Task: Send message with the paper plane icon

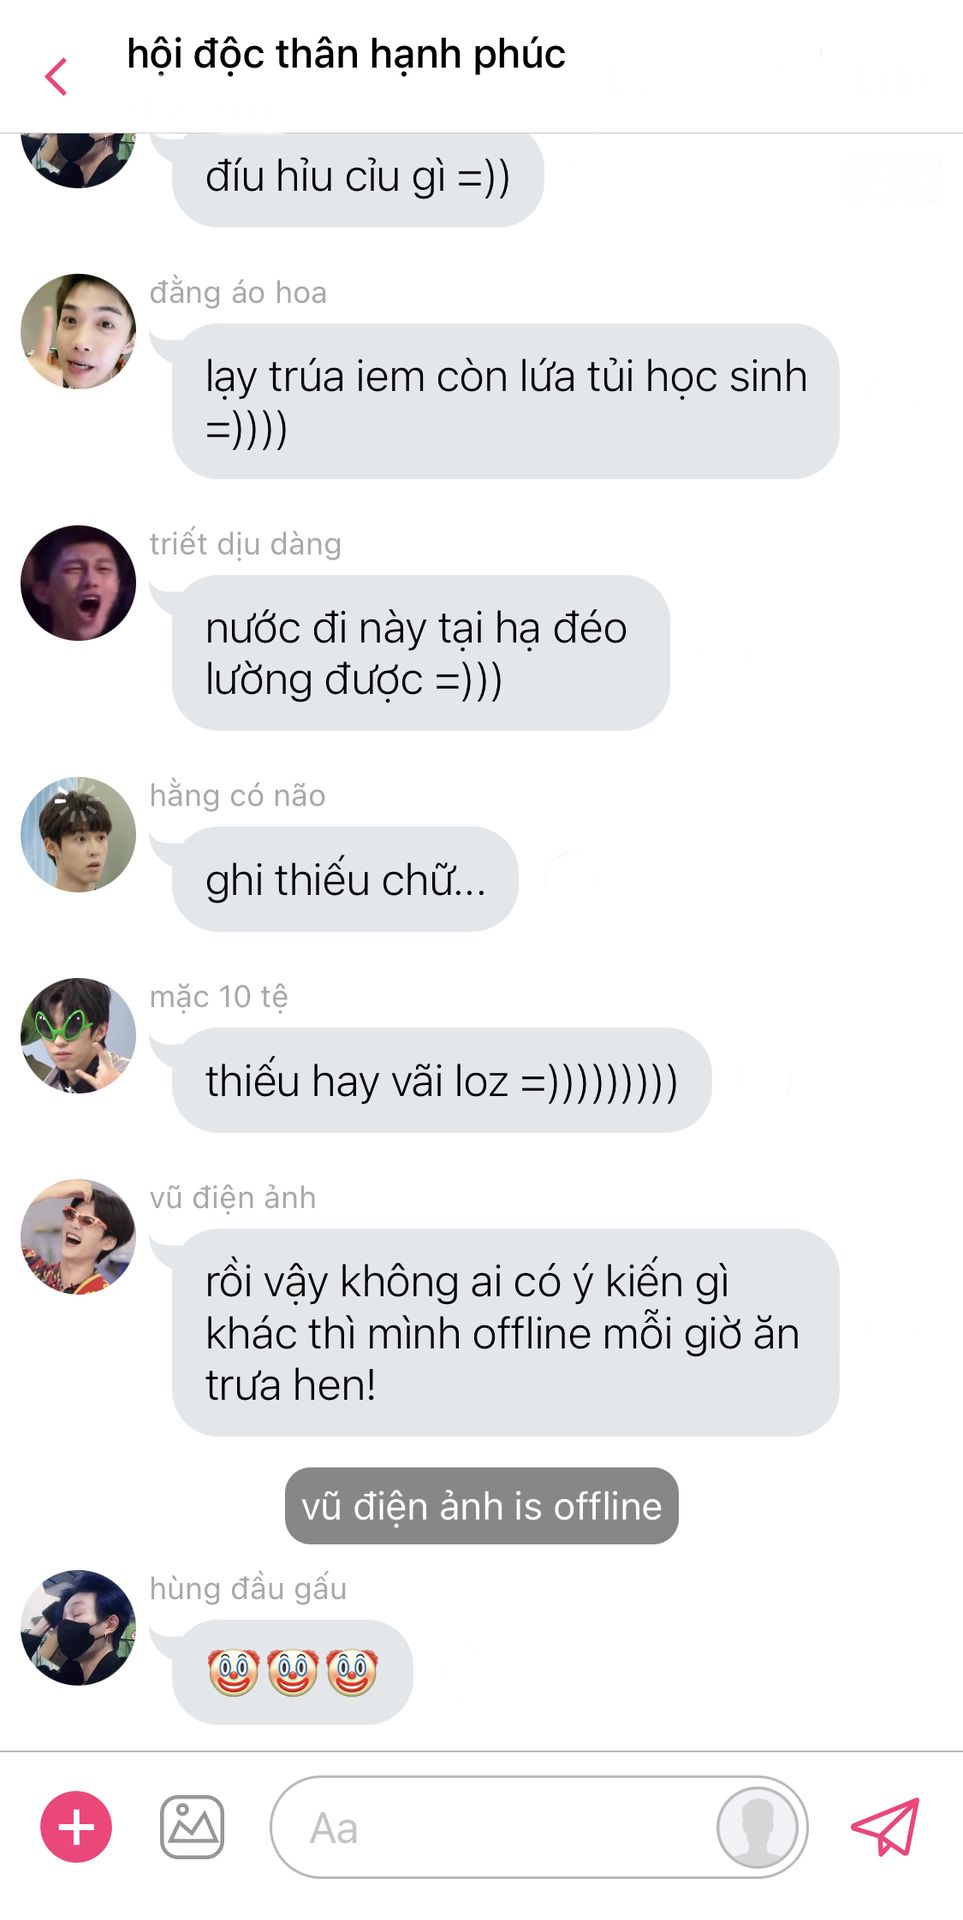Action: 885,1827
